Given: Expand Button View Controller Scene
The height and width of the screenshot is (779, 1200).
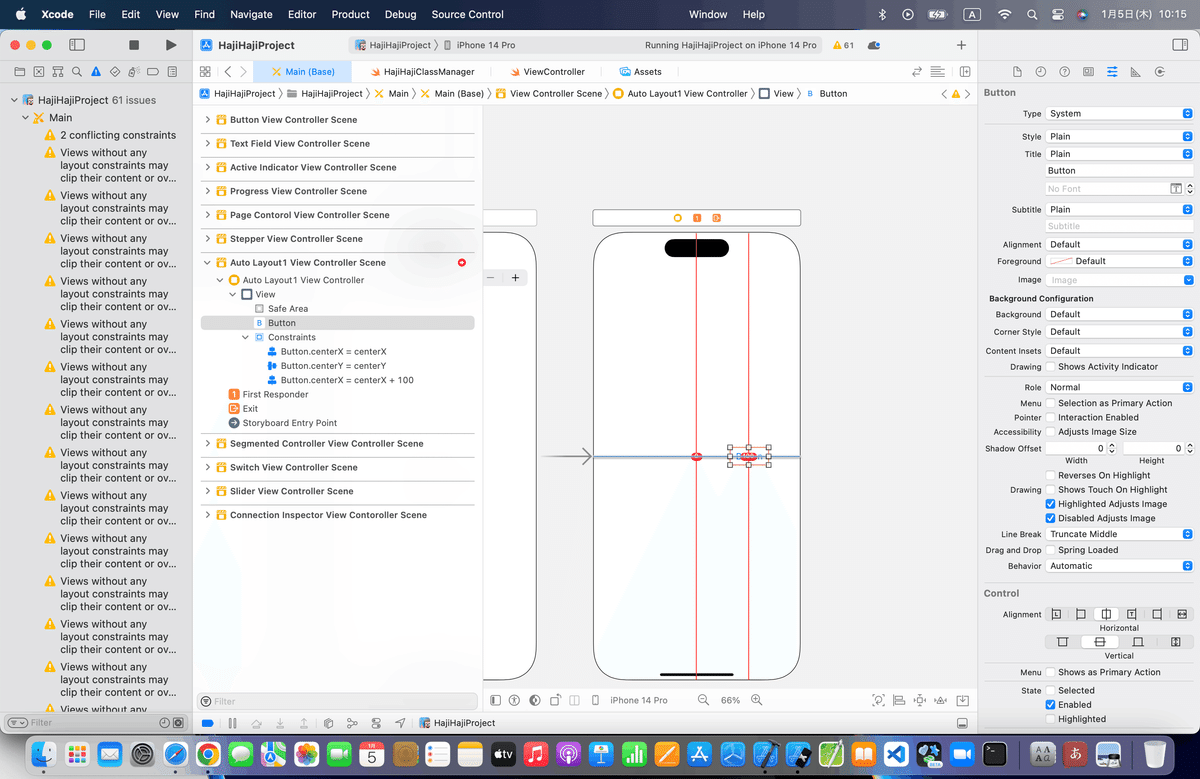Looking at the screenshot, I should [x=208, y=120].
